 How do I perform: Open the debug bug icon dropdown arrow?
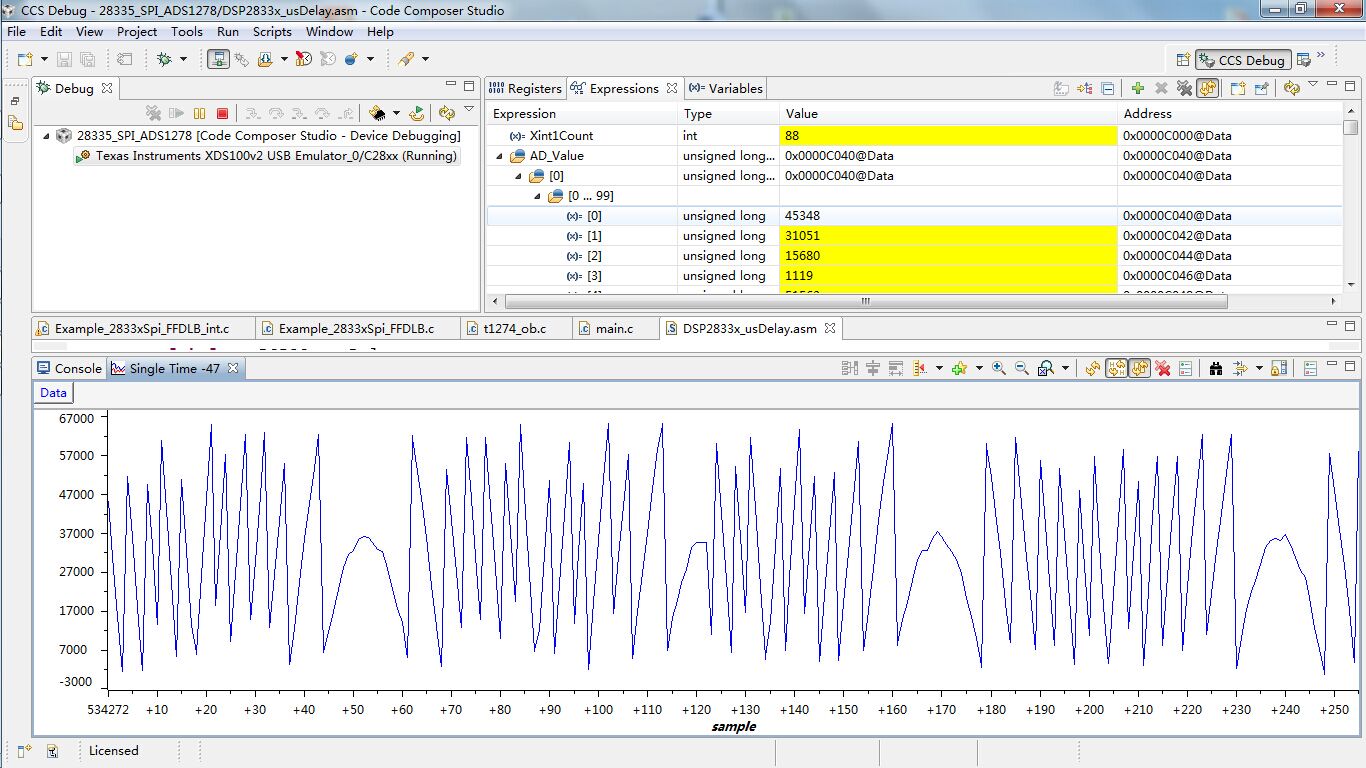point(183,60)
